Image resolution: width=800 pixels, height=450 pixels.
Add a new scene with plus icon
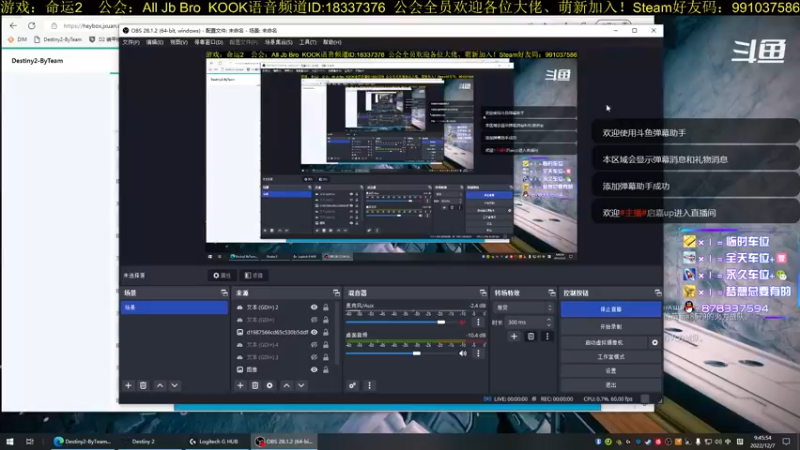(128, 386)
